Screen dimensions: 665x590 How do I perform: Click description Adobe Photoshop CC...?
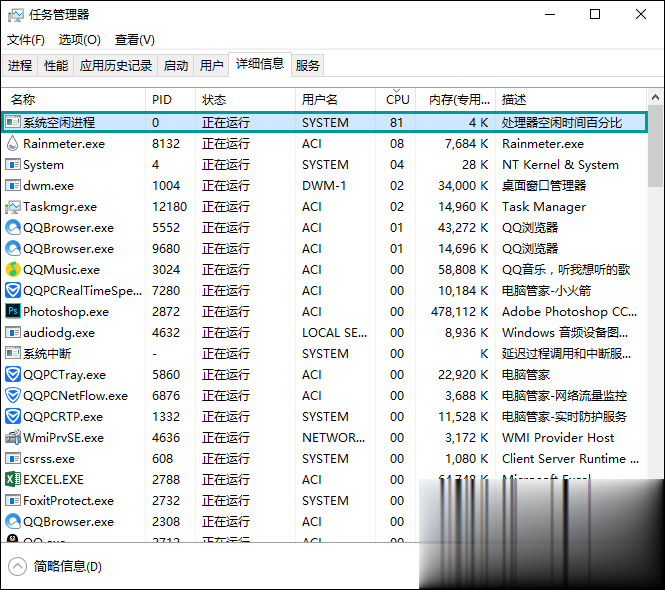click(570, 312)
